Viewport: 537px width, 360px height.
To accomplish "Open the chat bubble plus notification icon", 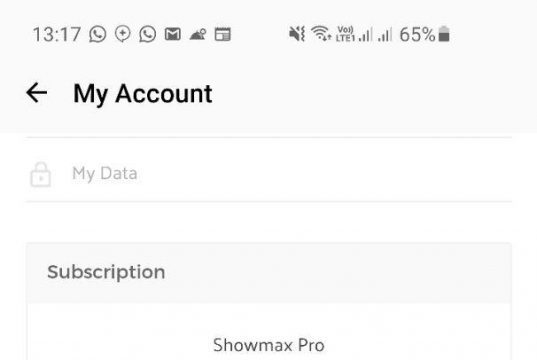I will [123, 34].
